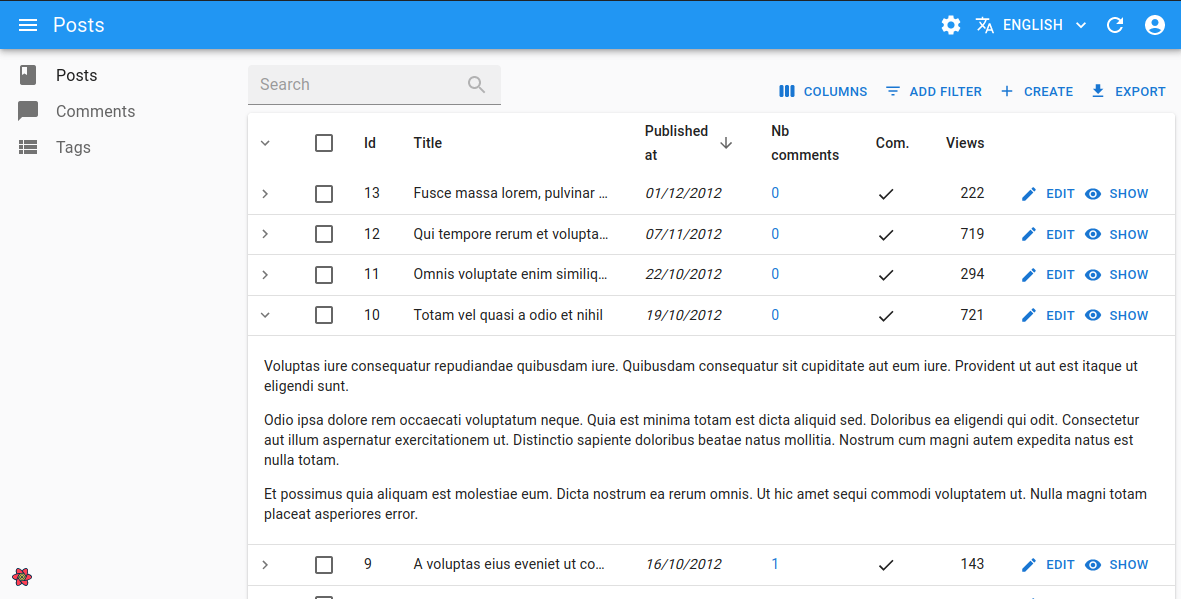Open the English language dropdown

pyautogui.click(x=1031, y=25)
